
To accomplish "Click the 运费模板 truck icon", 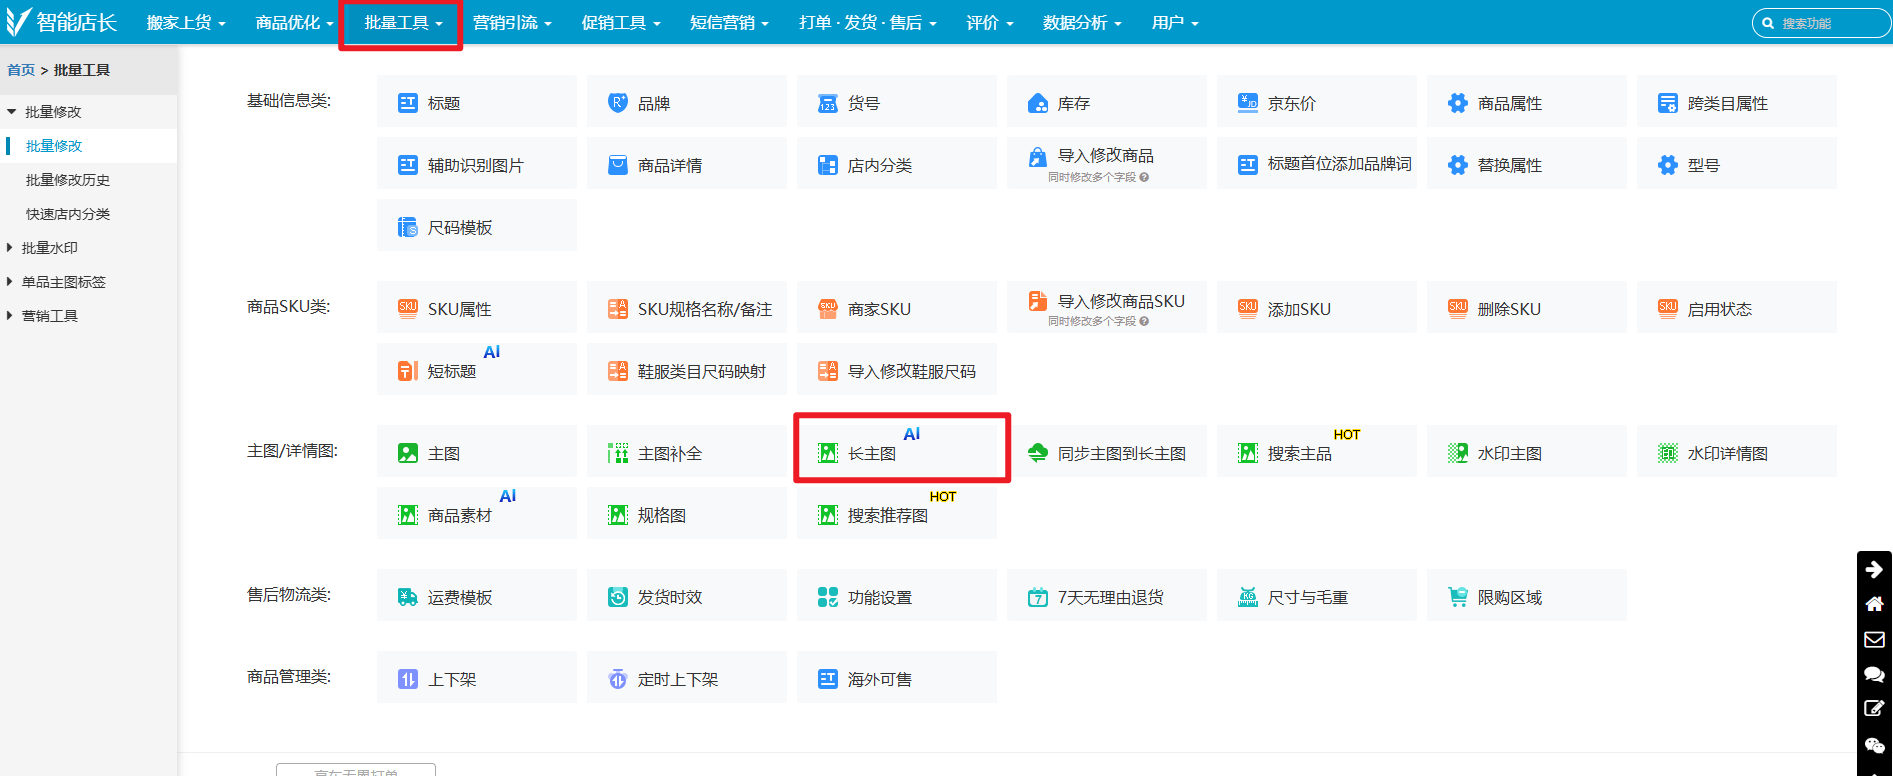I will click(x=408, y=597).
